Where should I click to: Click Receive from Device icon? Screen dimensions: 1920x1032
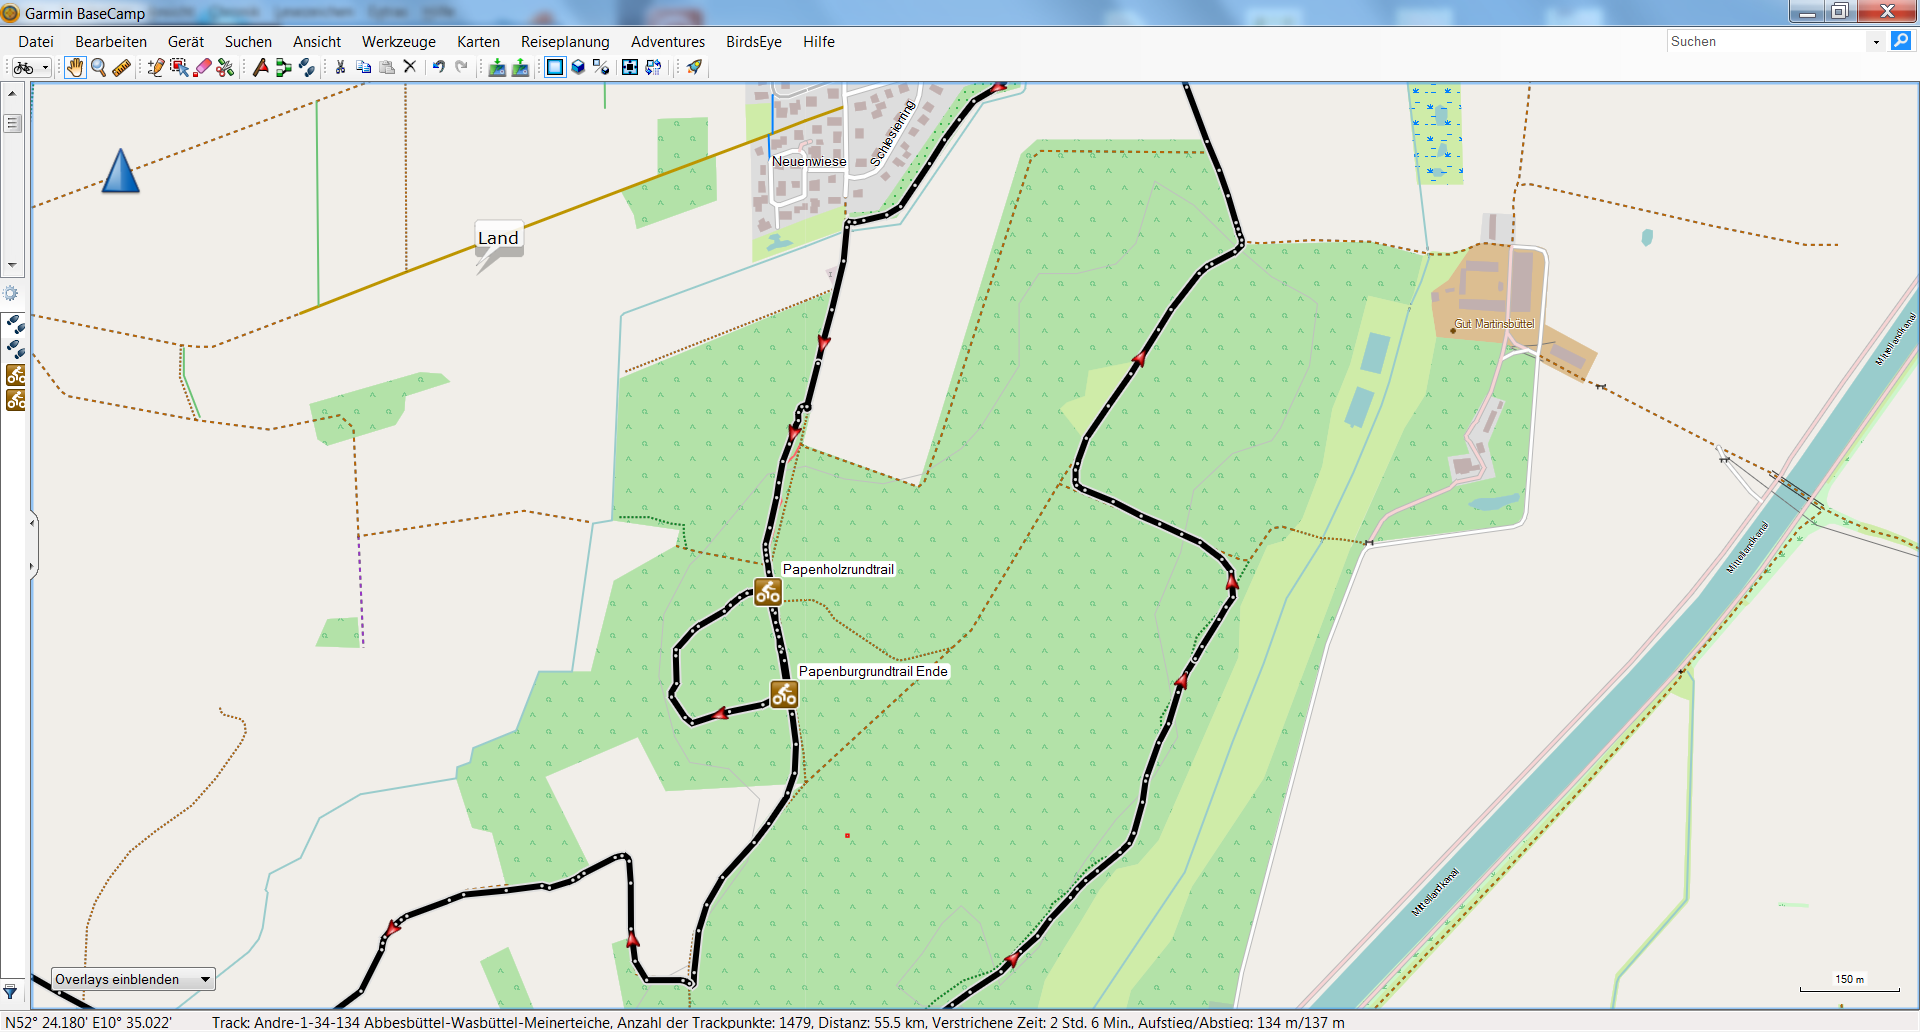[520, 67]
